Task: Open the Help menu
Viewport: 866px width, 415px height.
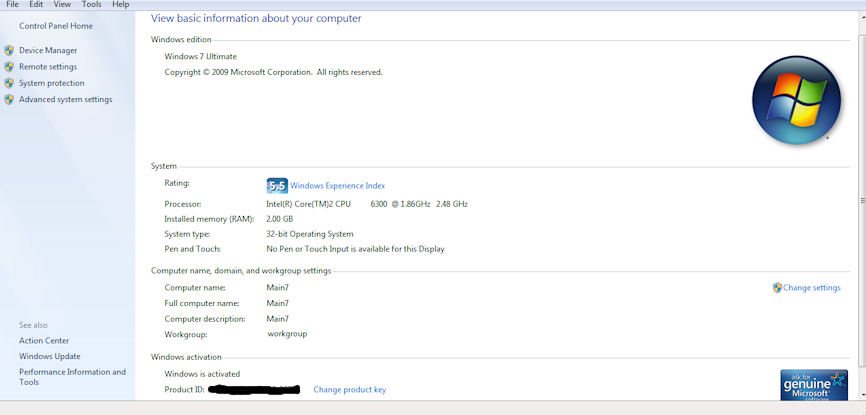Action: [120, 4]
